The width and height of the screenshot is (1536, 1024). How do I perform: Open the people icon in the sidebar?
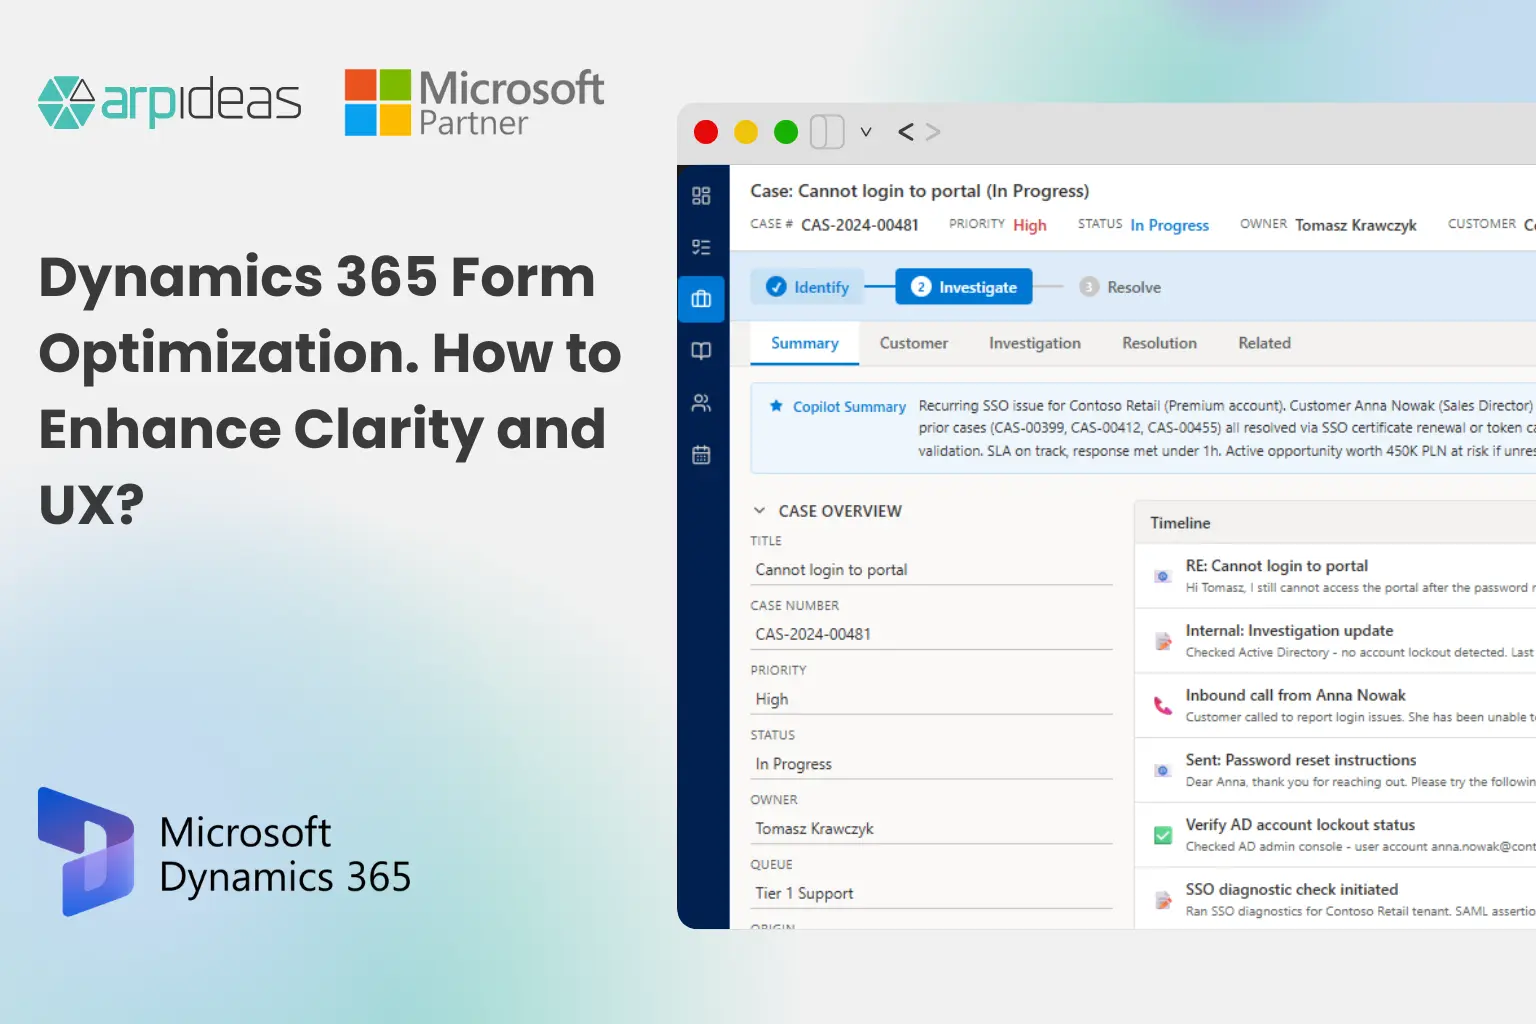click(x=703, y=403)
